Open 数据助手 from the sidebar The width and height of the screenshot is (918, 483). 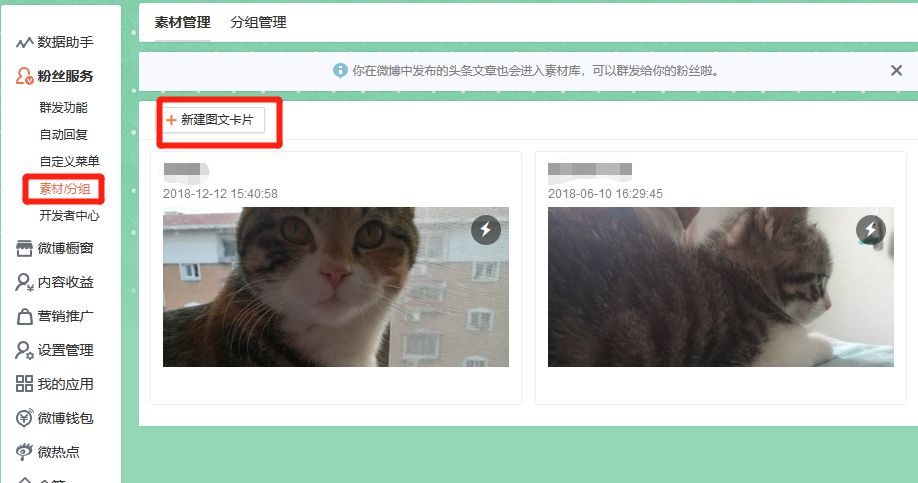pos(55,42)
